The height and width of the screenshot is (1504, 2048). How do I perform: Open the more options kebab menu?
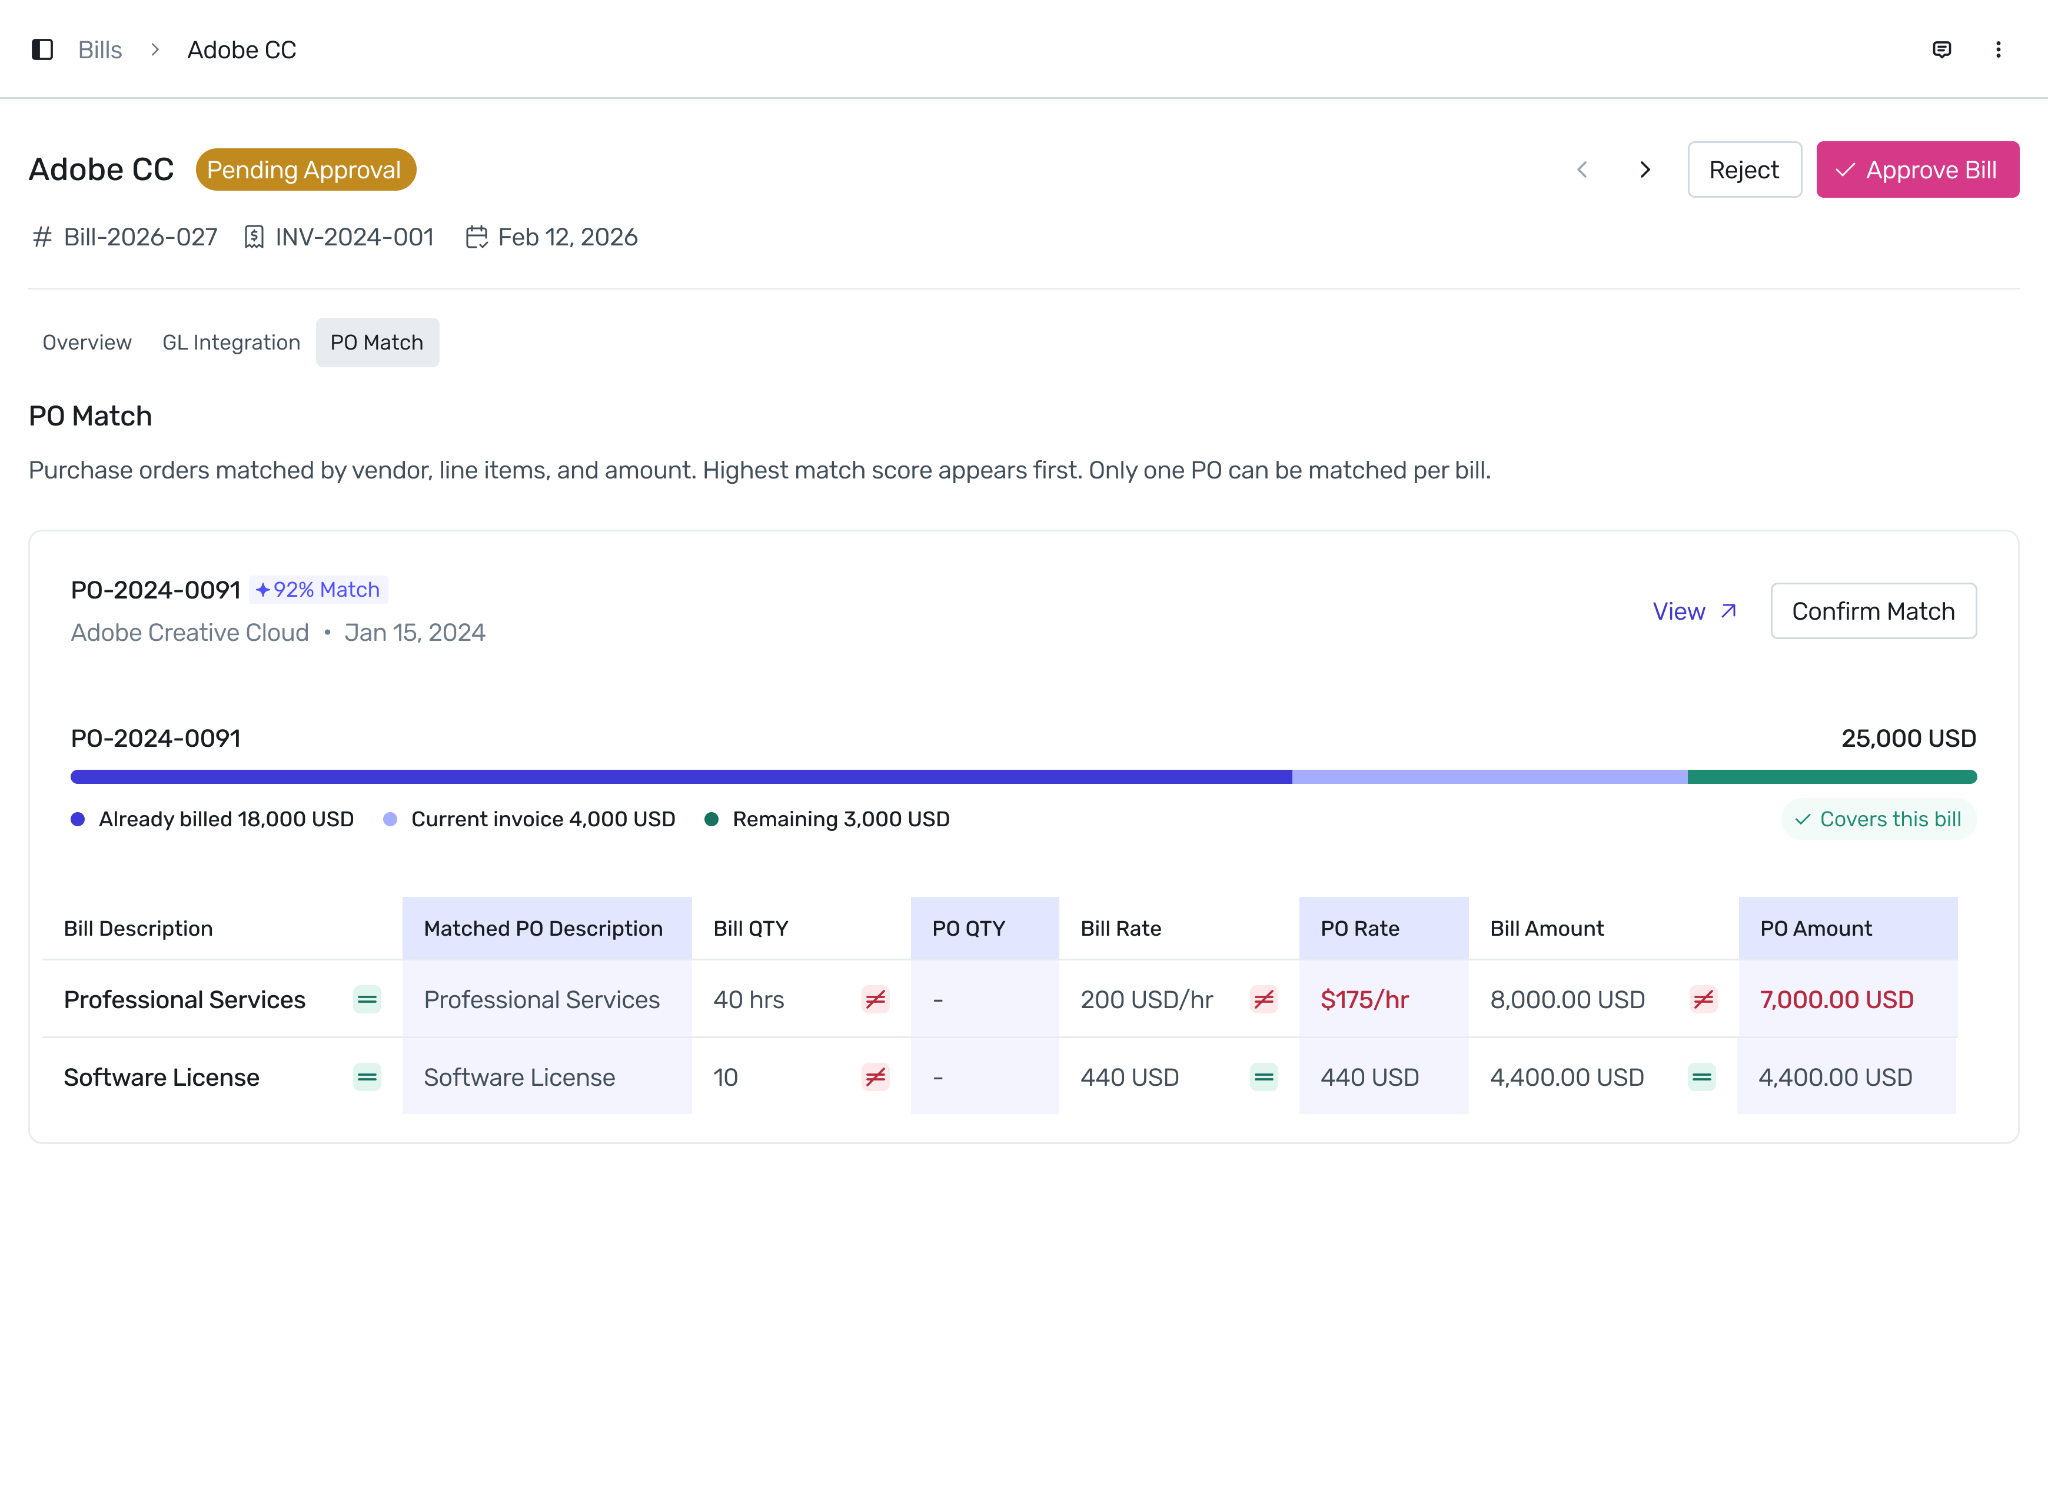(1998, 49)
